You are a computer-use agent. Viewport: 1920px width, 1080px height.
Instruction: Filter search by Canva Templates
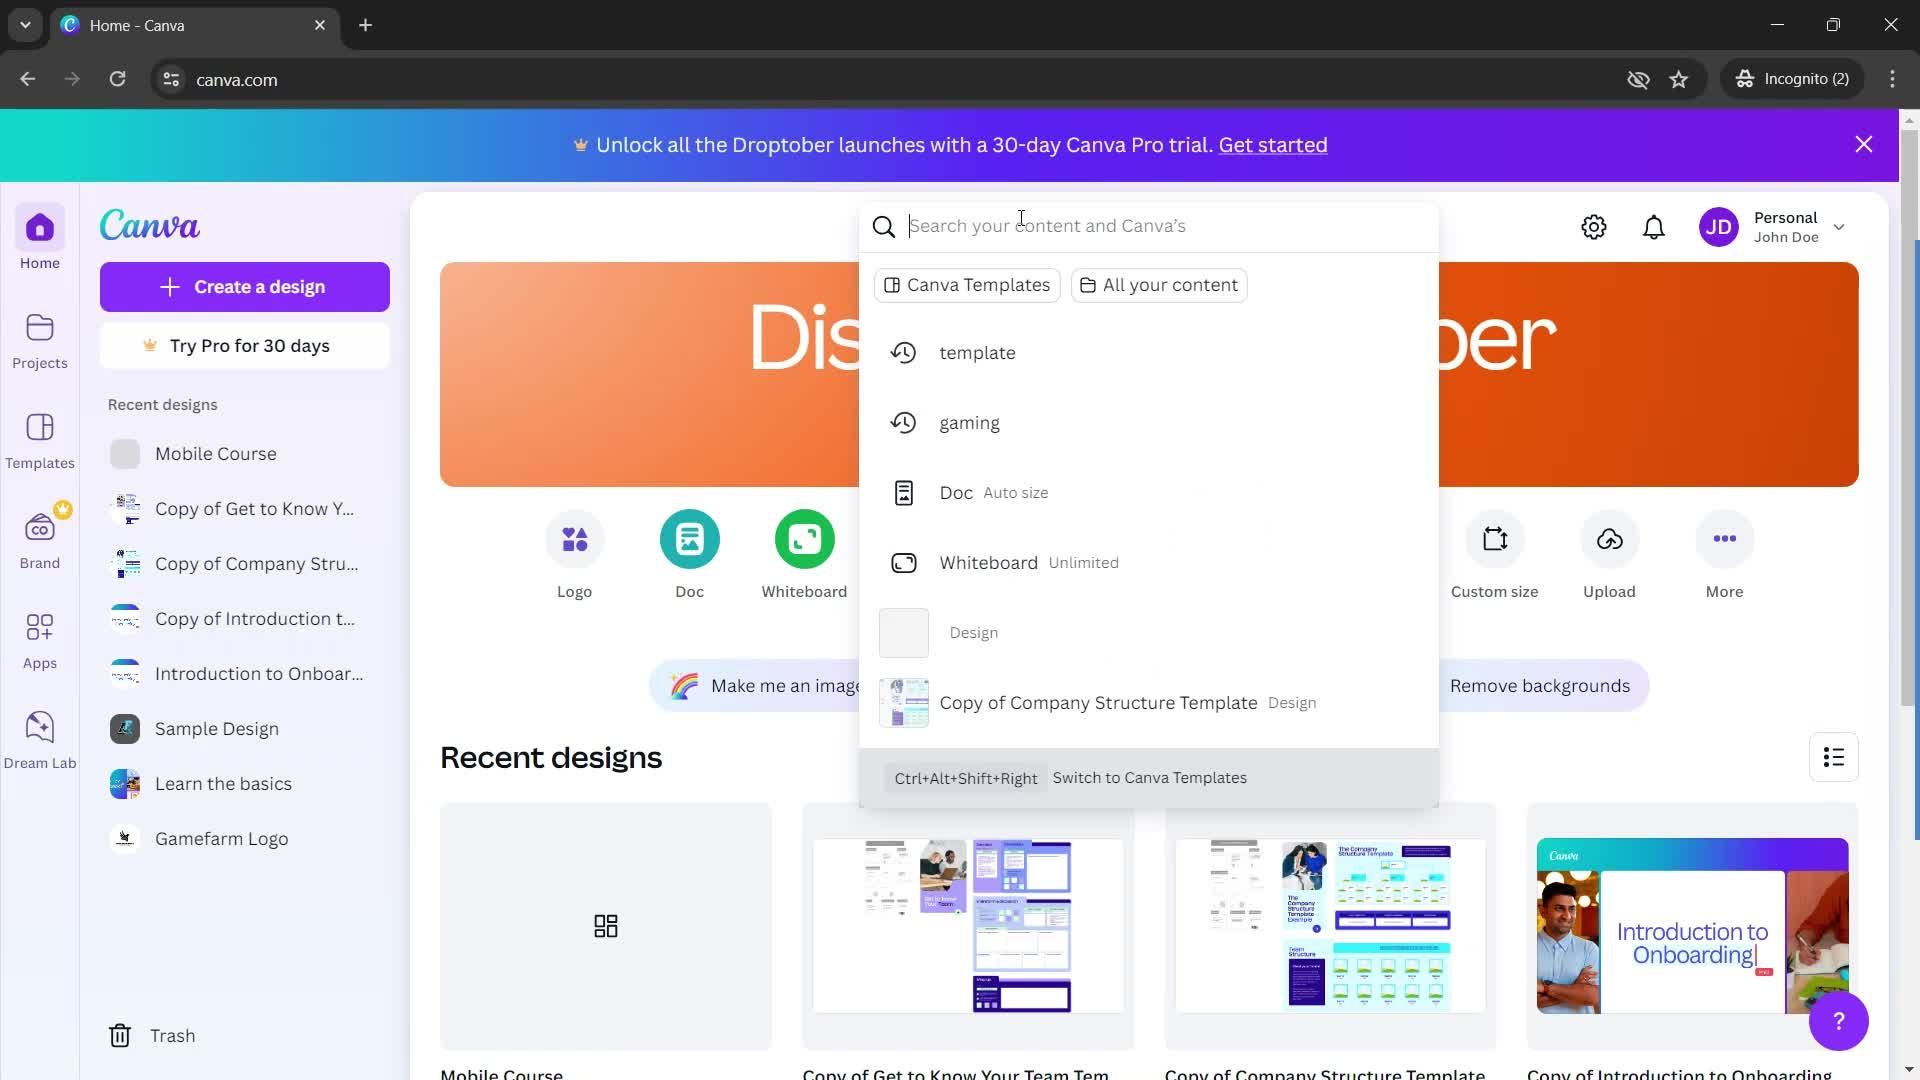click(967, 285)
